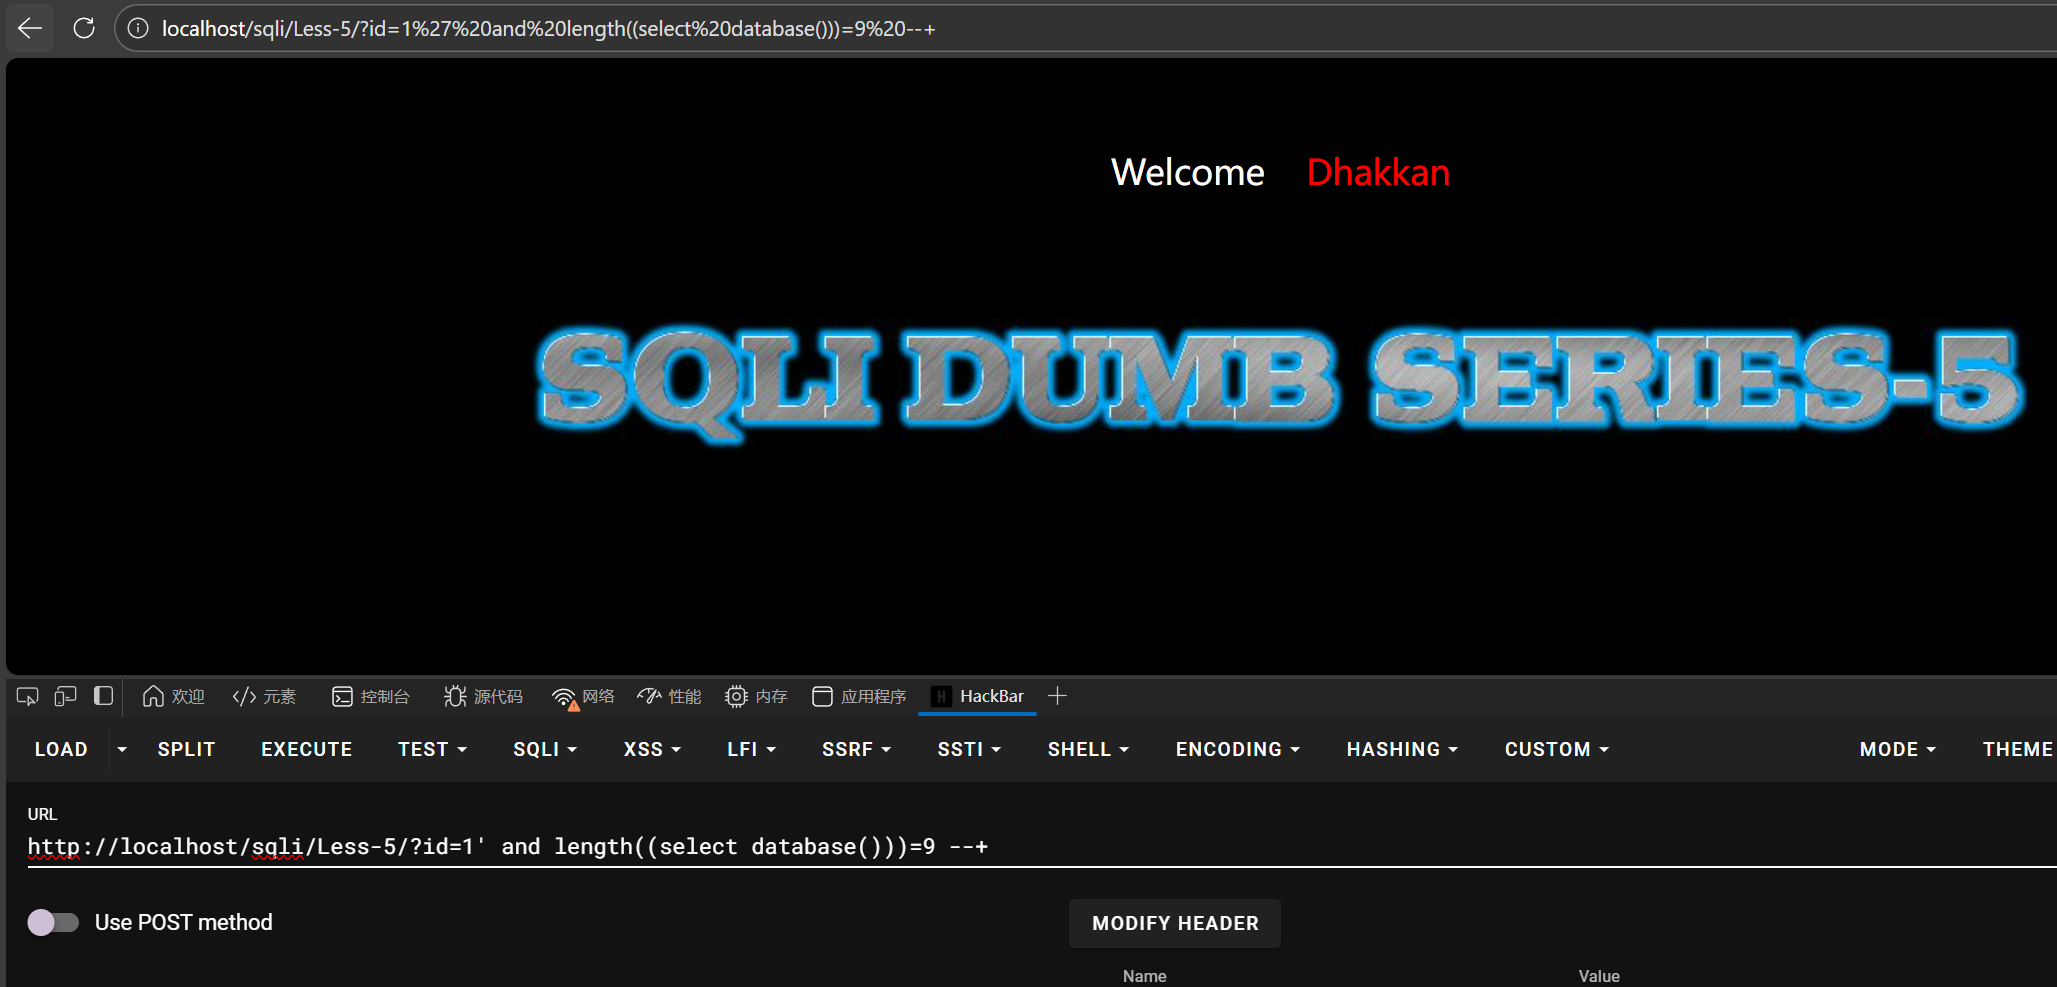Viewport: 2057px width, 987px height.
Task: Open the THEME menu
Action: click(x=2018, y=749)
